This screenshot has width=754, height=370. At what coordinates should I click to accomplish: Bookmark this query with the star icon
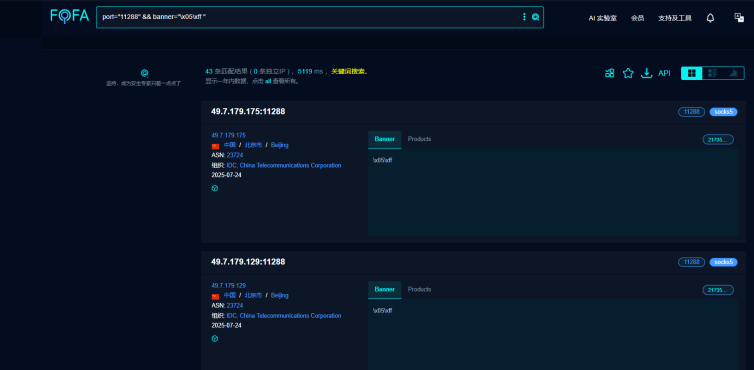pyautogui.click(x=628, y=73)
